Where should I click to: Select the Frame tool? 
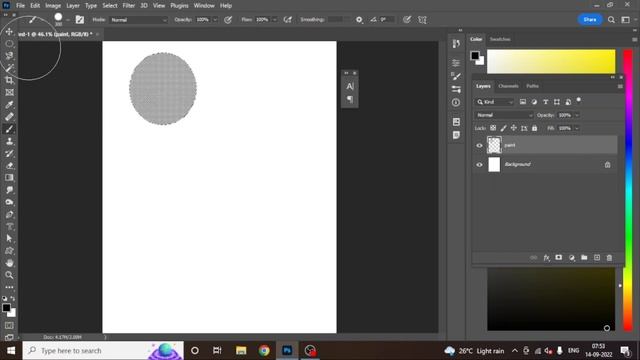(x=9, y=93)
